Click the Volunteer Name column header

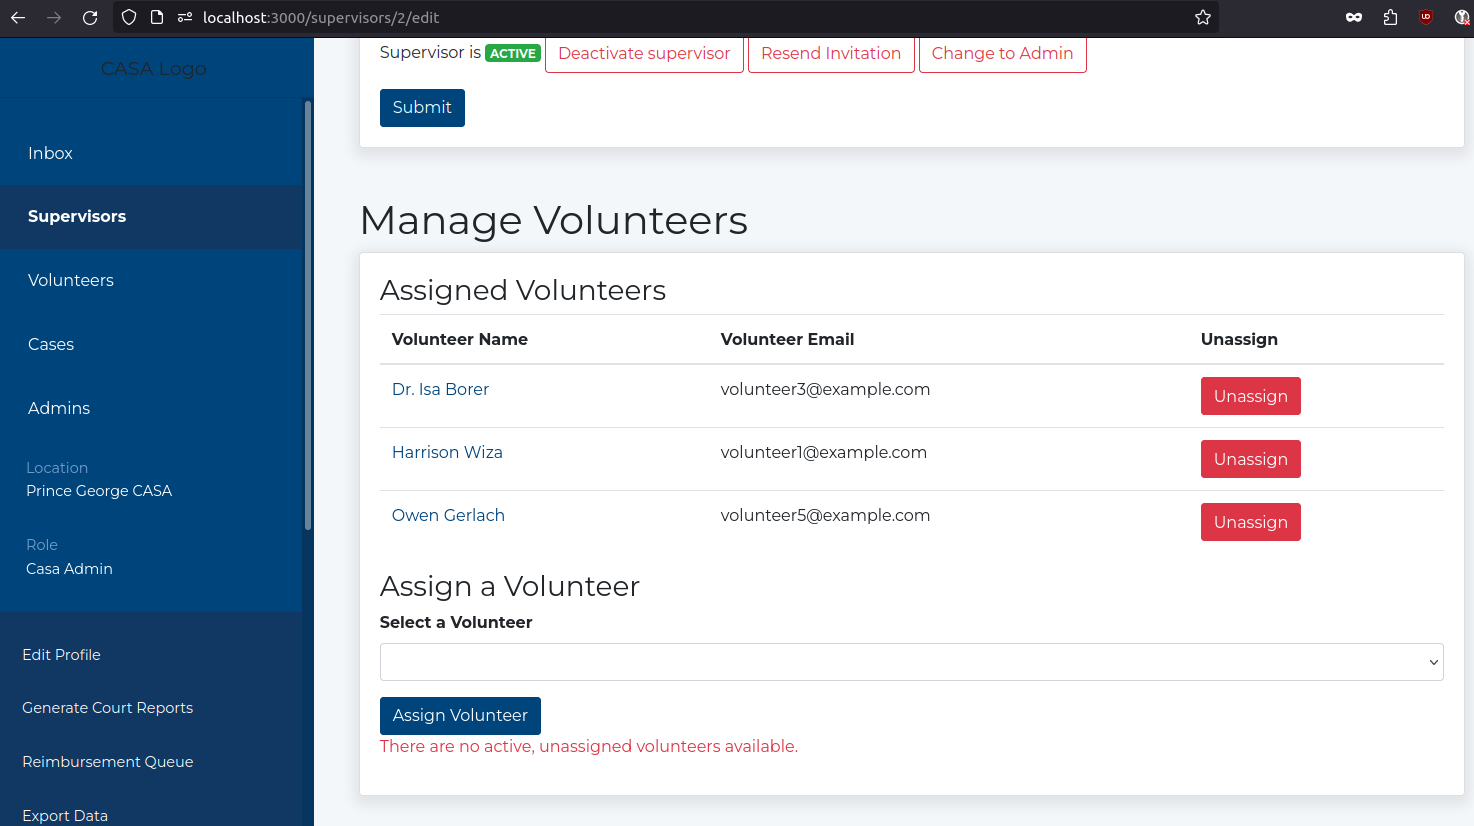click(459, 339)
